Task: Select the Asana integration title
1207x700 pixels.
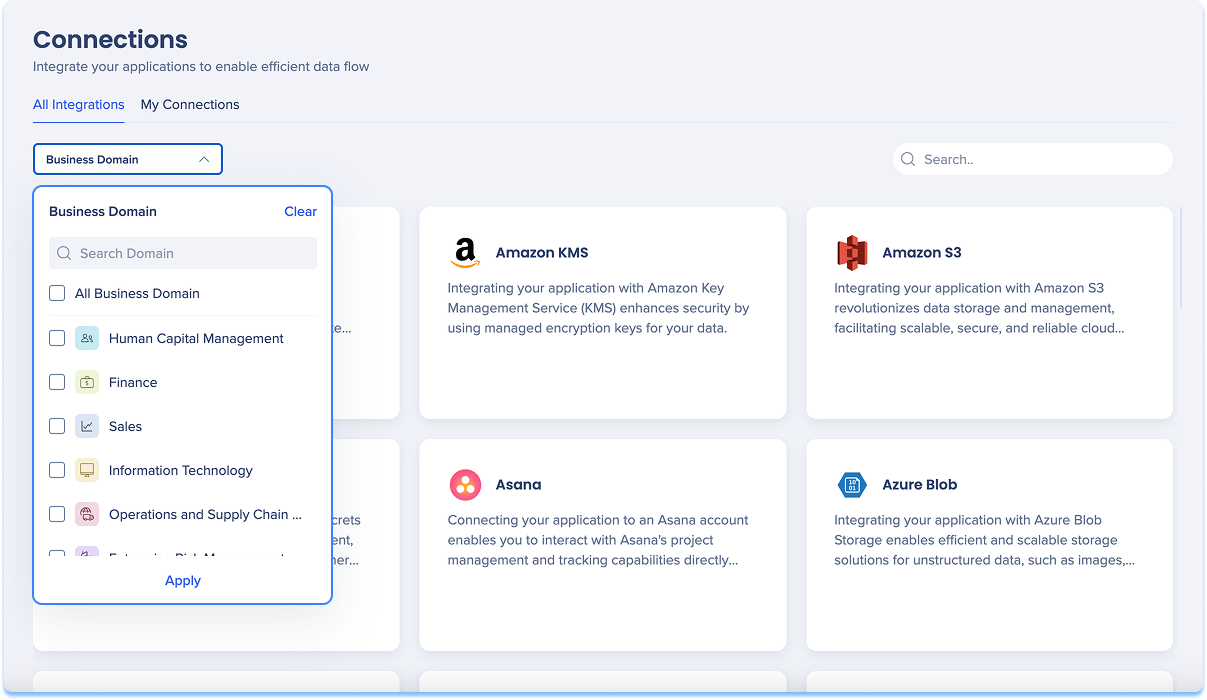Action: [519, 485]
